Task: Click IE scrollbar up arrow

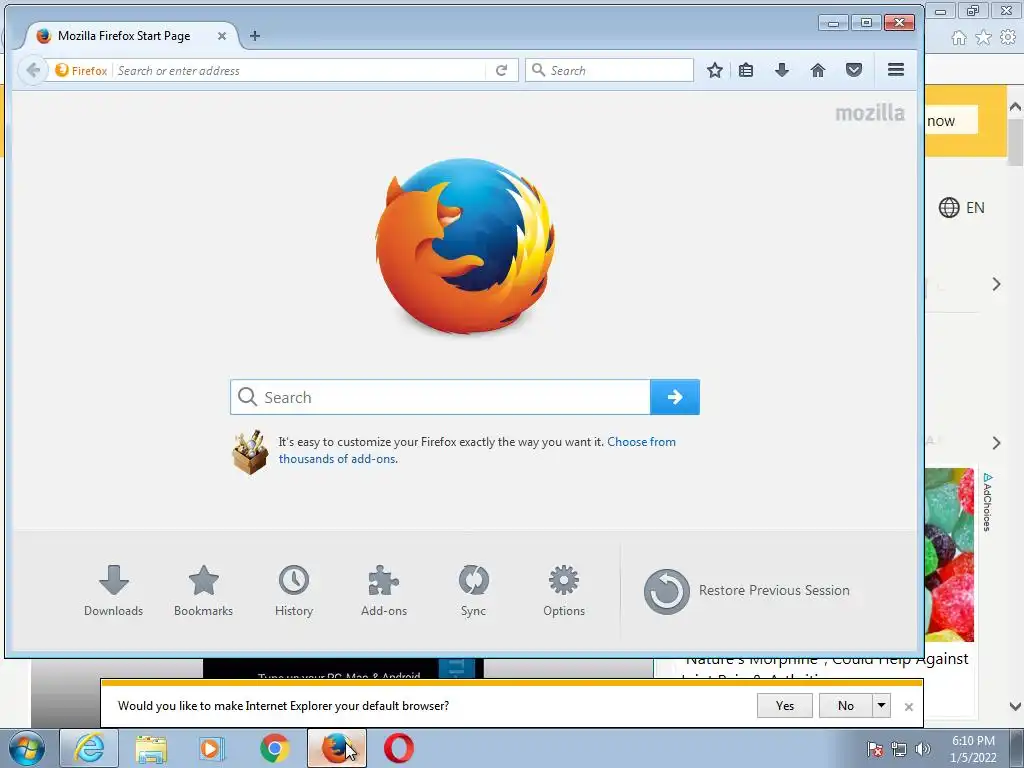Action: [x=1015, y=107]
